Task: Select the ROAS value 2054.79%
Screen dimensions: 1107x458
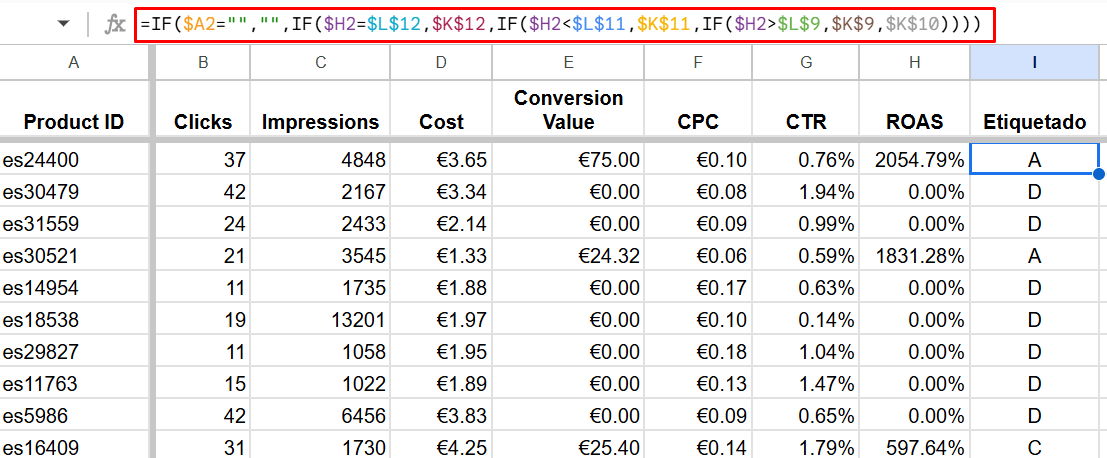Action: [914, 159]
